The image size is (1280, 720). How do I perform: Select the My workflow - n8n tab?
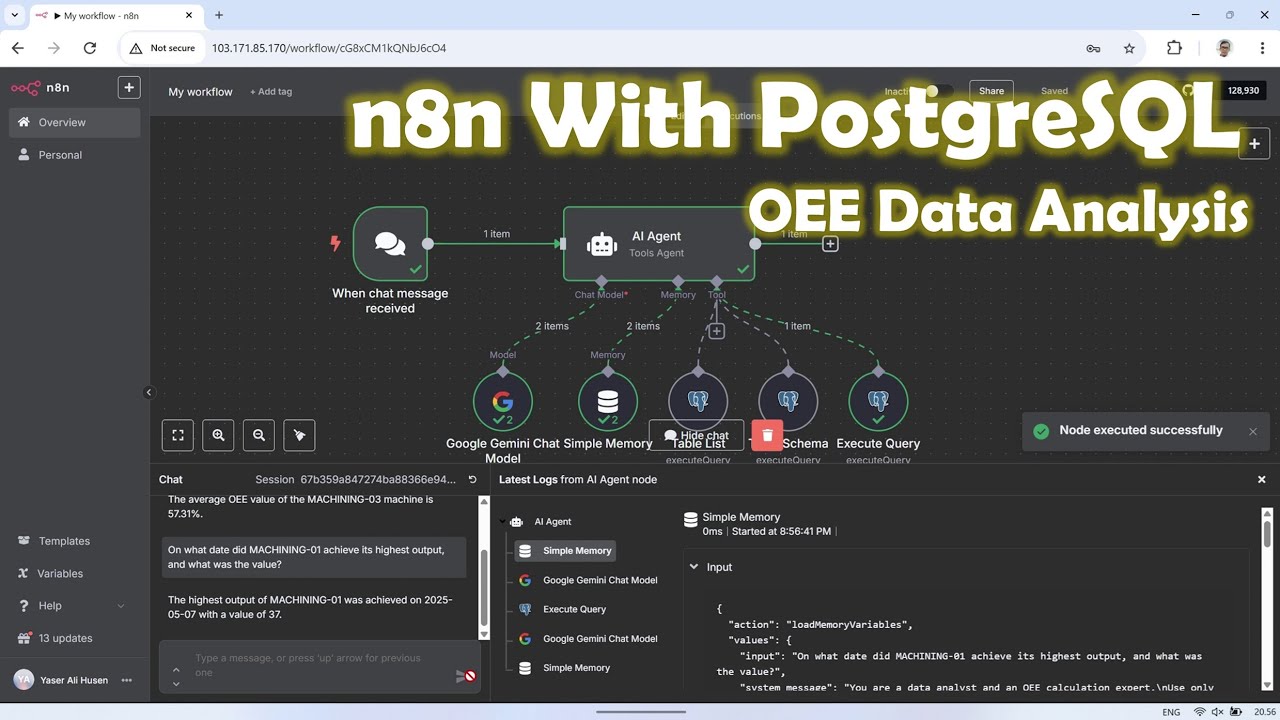click(x=115, y=15)
